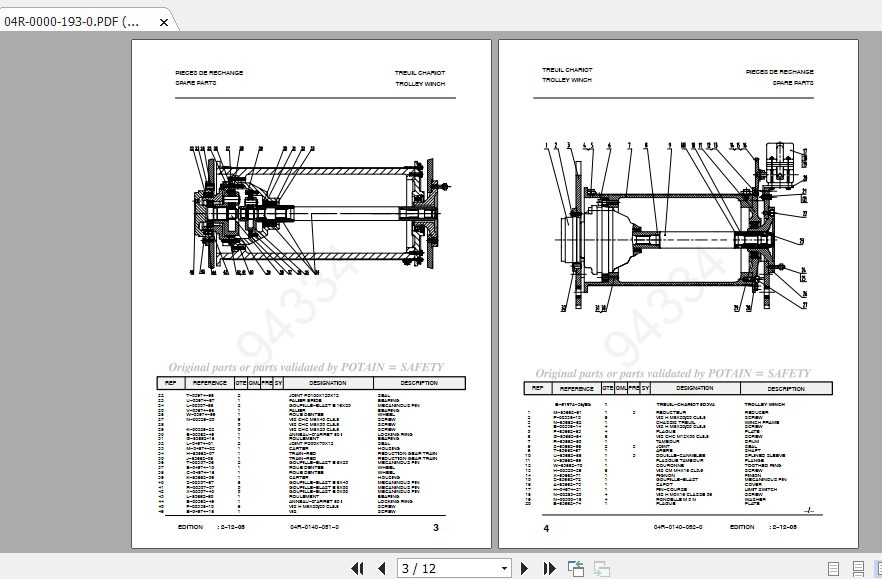Toggle the facing pages layout mode

[877, 568]
